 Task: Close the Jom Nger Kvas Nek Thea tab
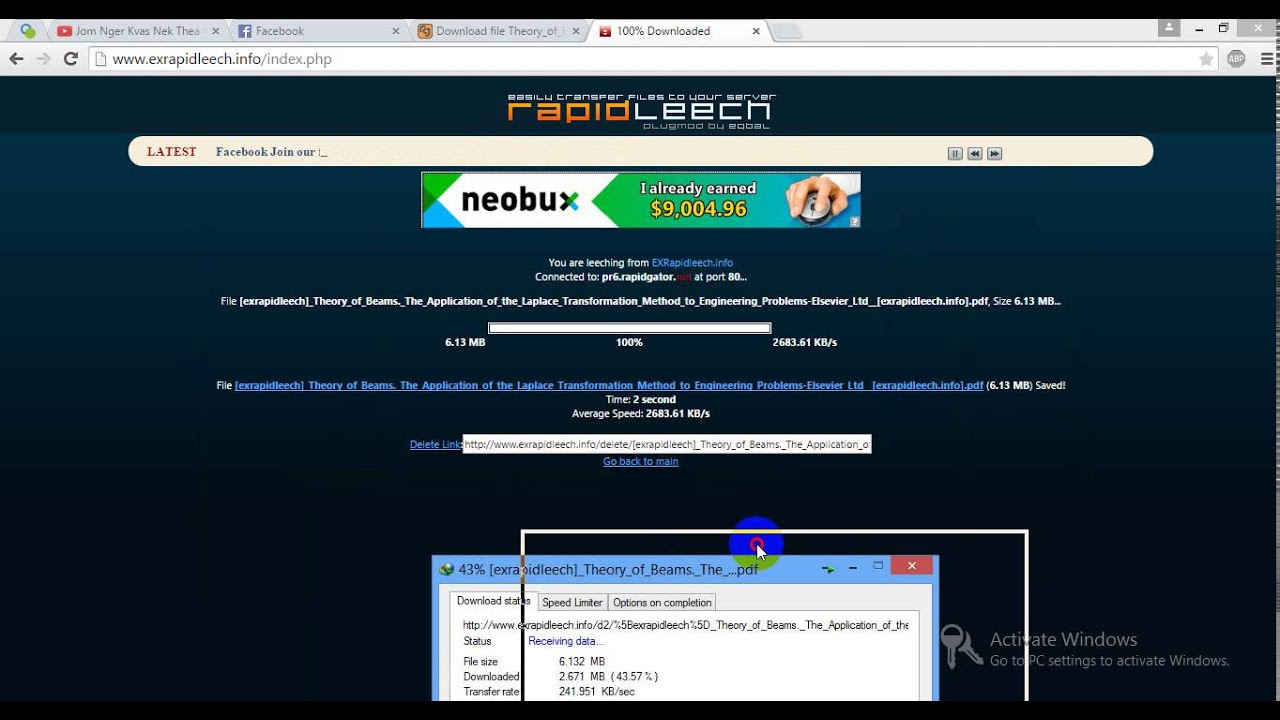pos(215,31)
